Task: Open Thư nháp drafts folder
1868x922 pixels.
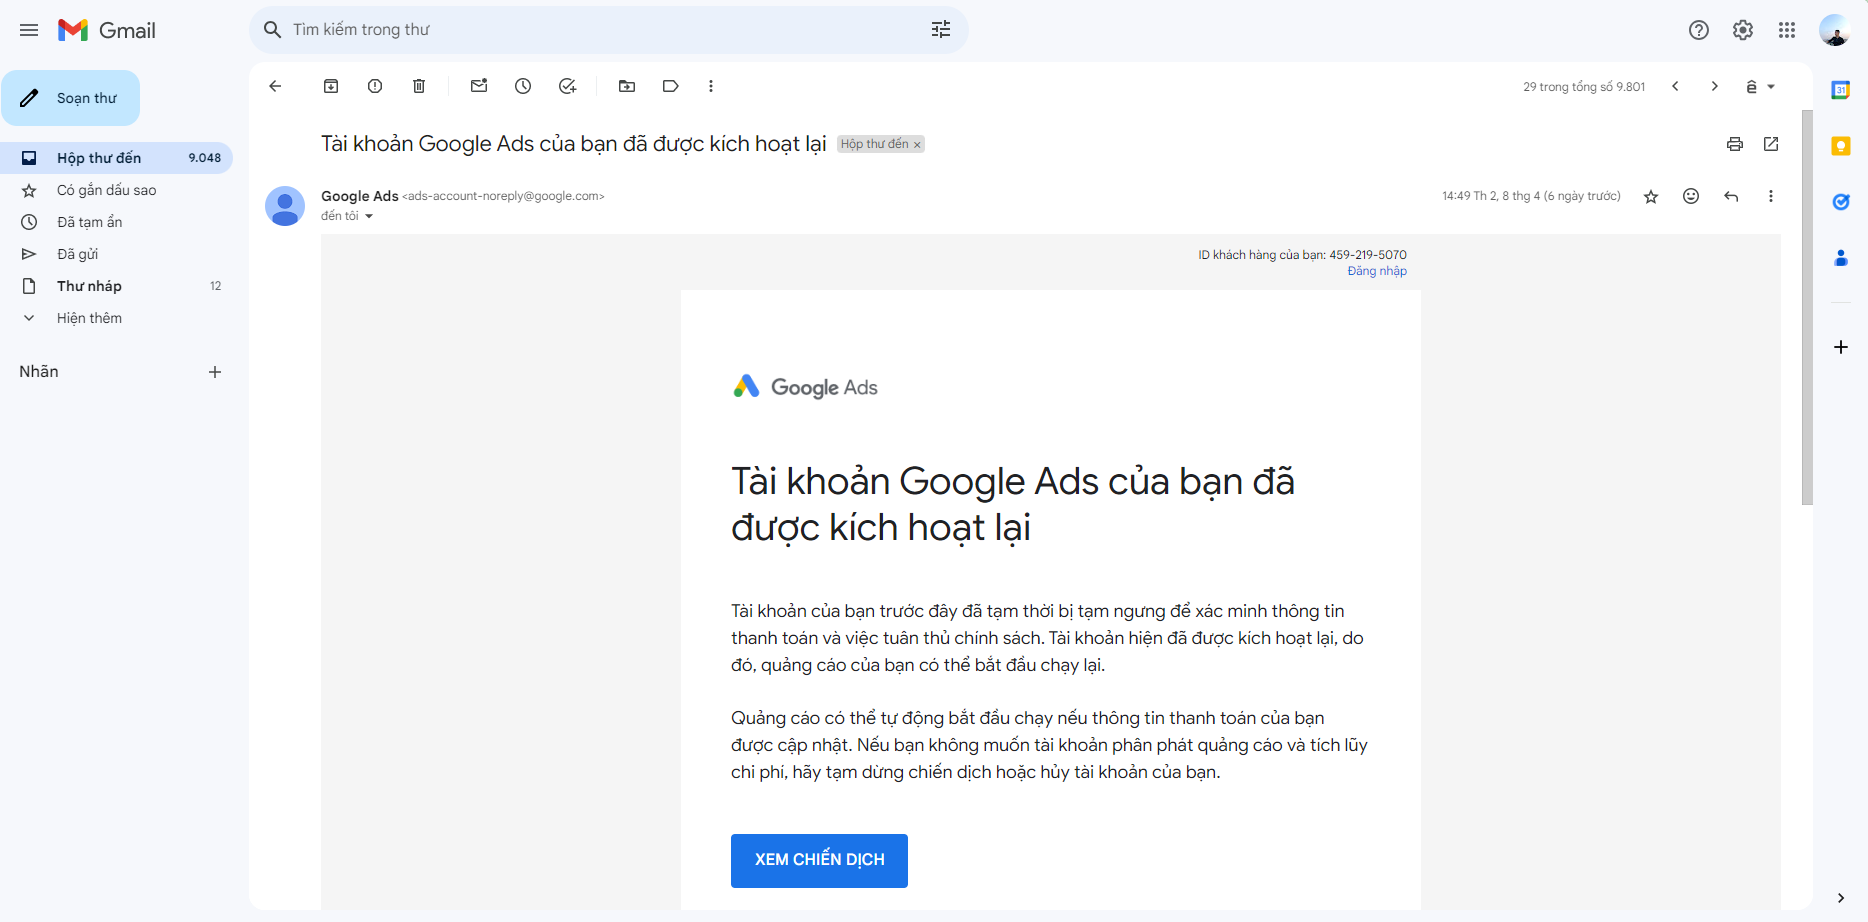Action: (116, 286)
